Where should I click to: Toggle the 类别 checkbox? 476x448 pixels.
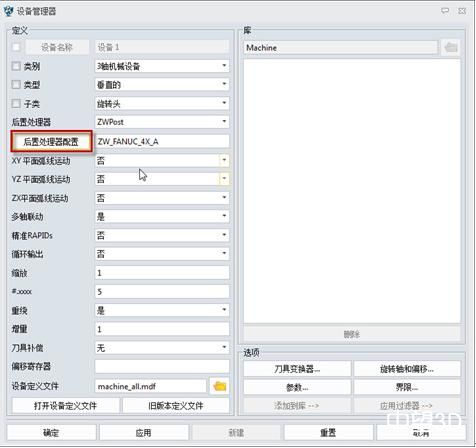pyautogui.click(x=16, y=66)
